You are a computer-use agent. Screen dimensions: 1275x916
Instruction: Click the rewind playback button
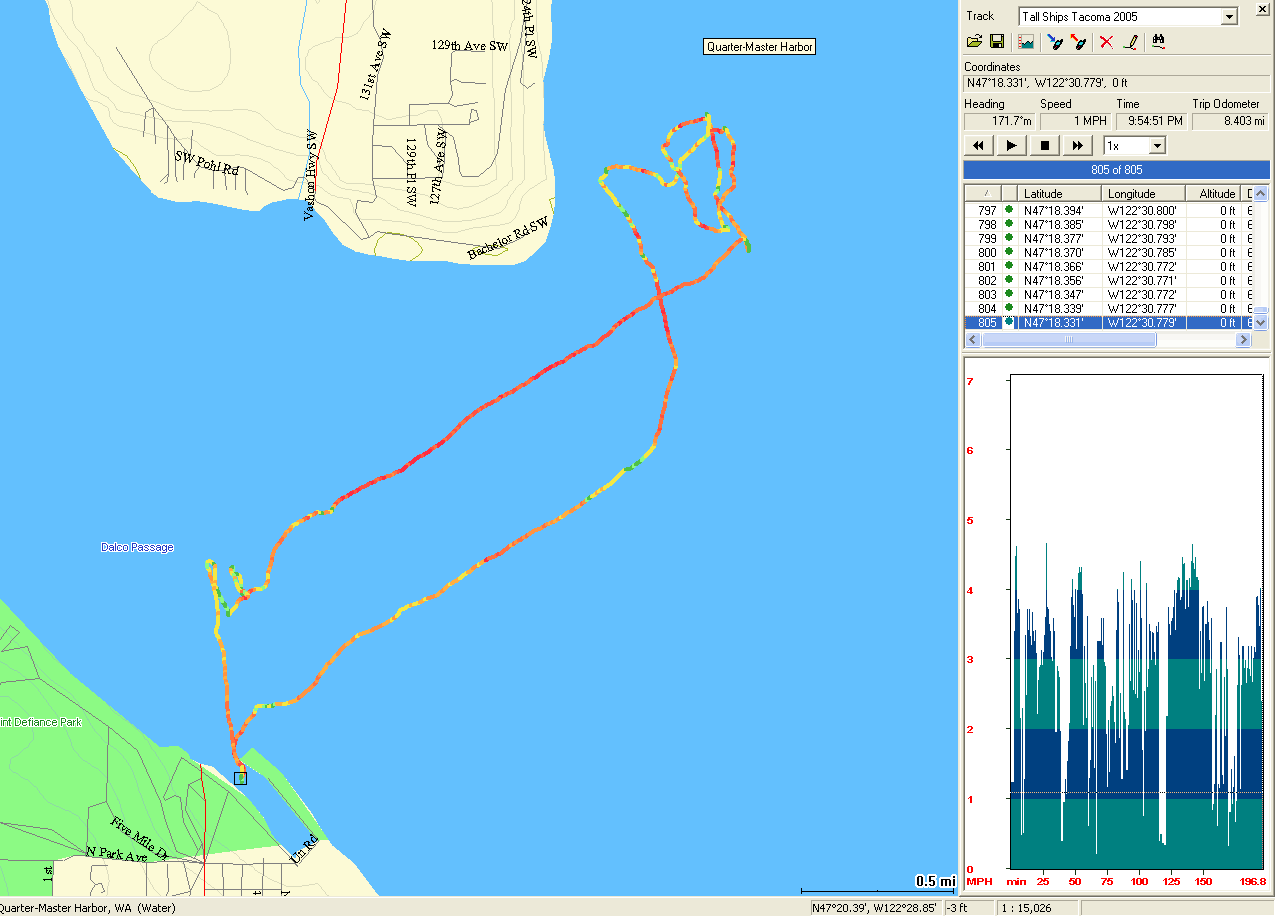(x=979, y=146)
